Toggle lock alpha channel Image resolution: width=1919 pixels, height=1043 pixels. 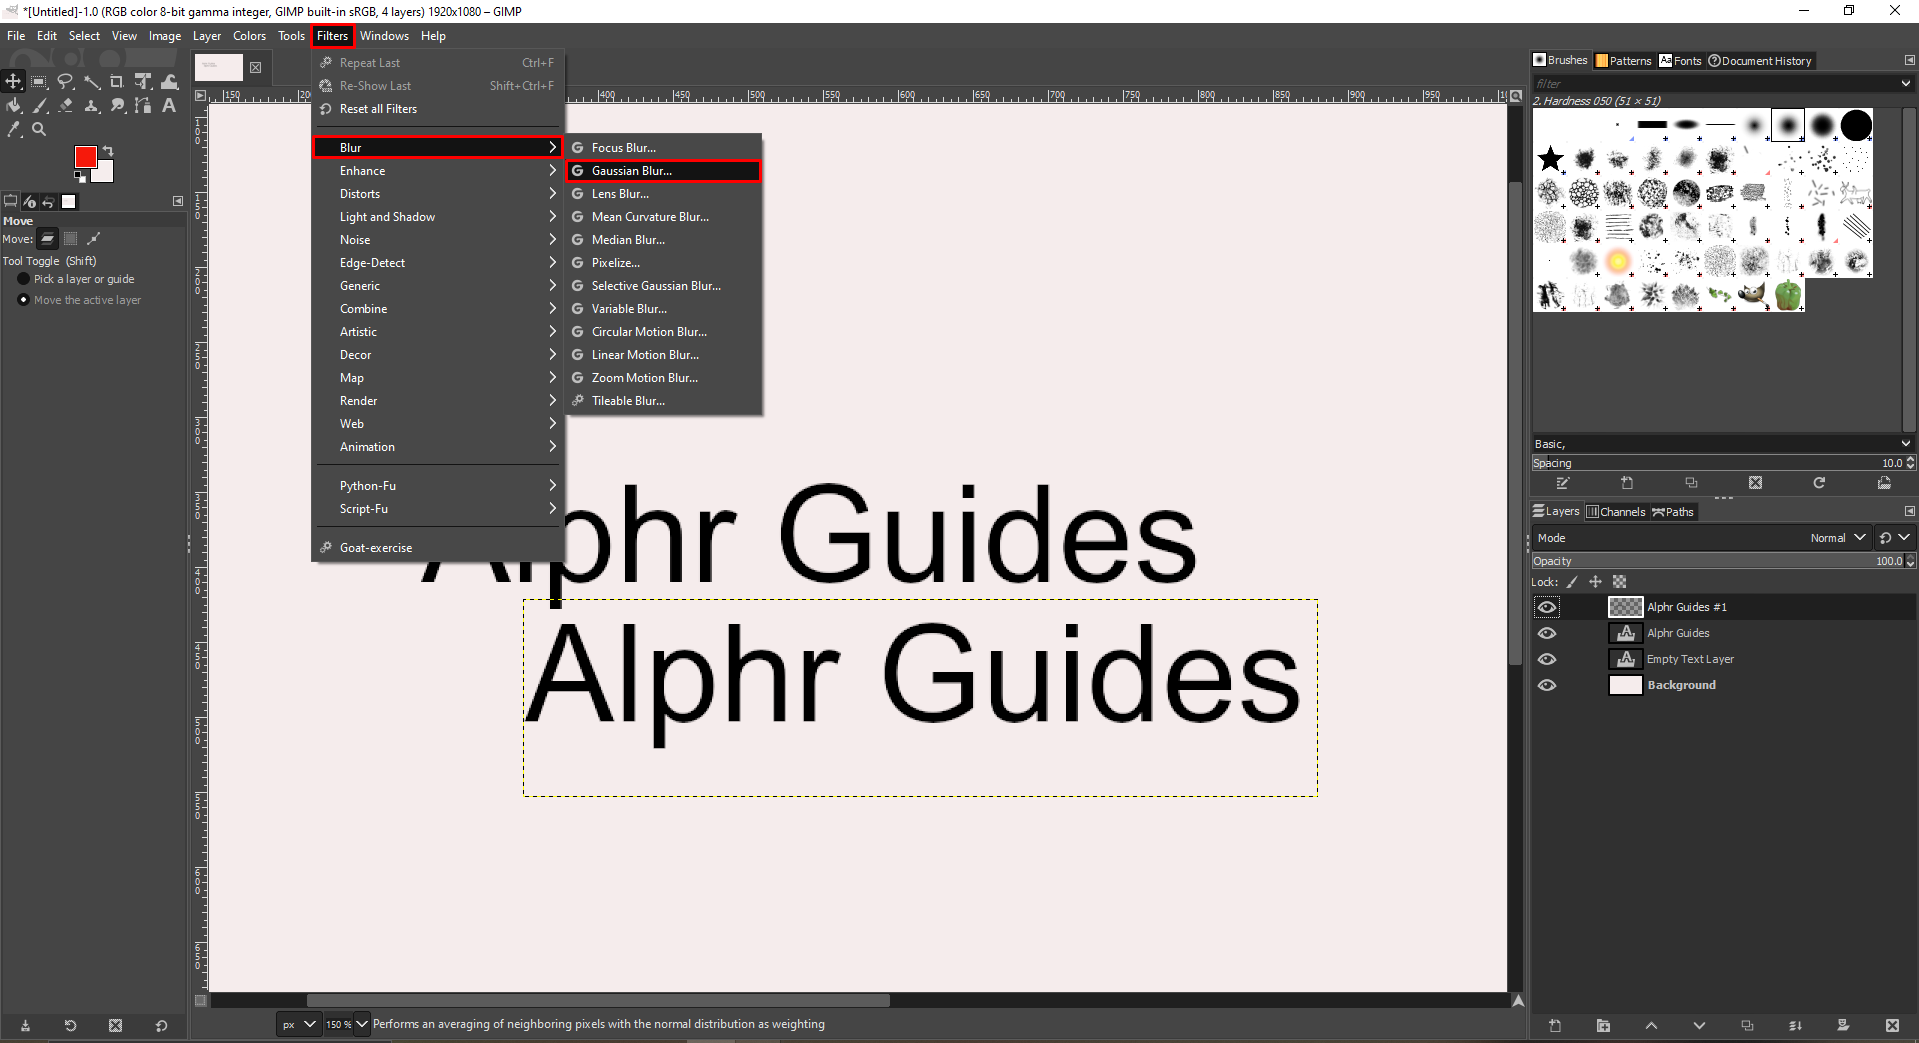point(1619,582)
